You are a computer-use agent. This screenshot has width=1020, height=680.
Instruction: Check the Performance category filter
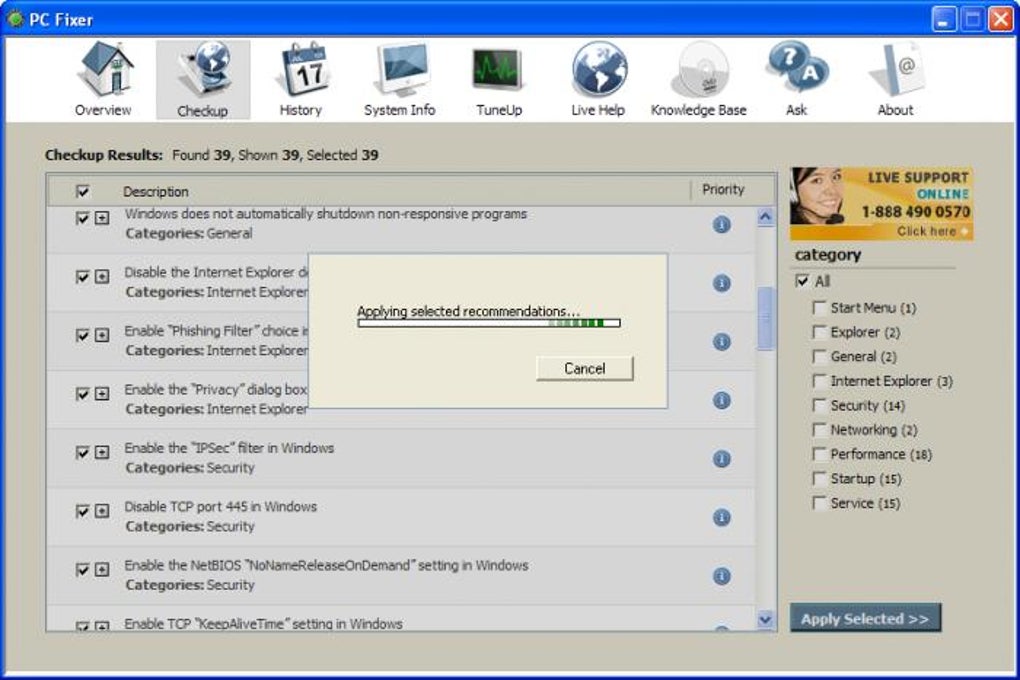coord(820,454)
